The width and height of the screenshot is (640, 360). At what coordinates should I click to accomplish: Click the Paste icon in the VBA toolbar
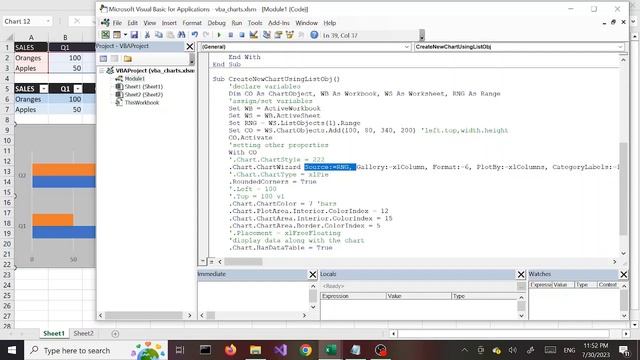(170, 35)
